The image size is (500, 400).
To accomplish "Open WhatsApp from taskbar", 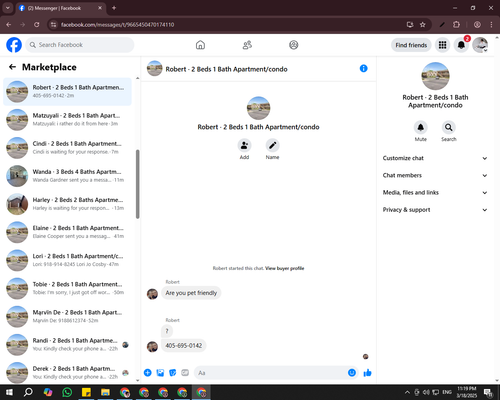I will (67, 392).
